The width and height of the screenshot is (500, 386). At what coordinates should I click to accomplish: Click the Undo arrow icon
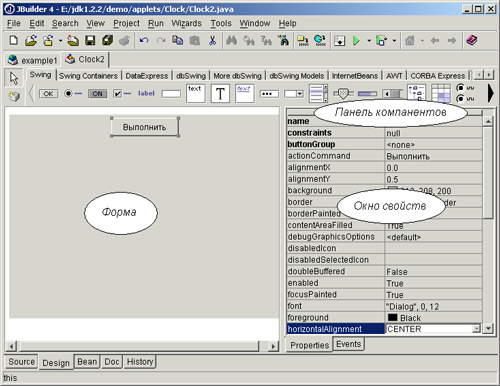(144, 41)
